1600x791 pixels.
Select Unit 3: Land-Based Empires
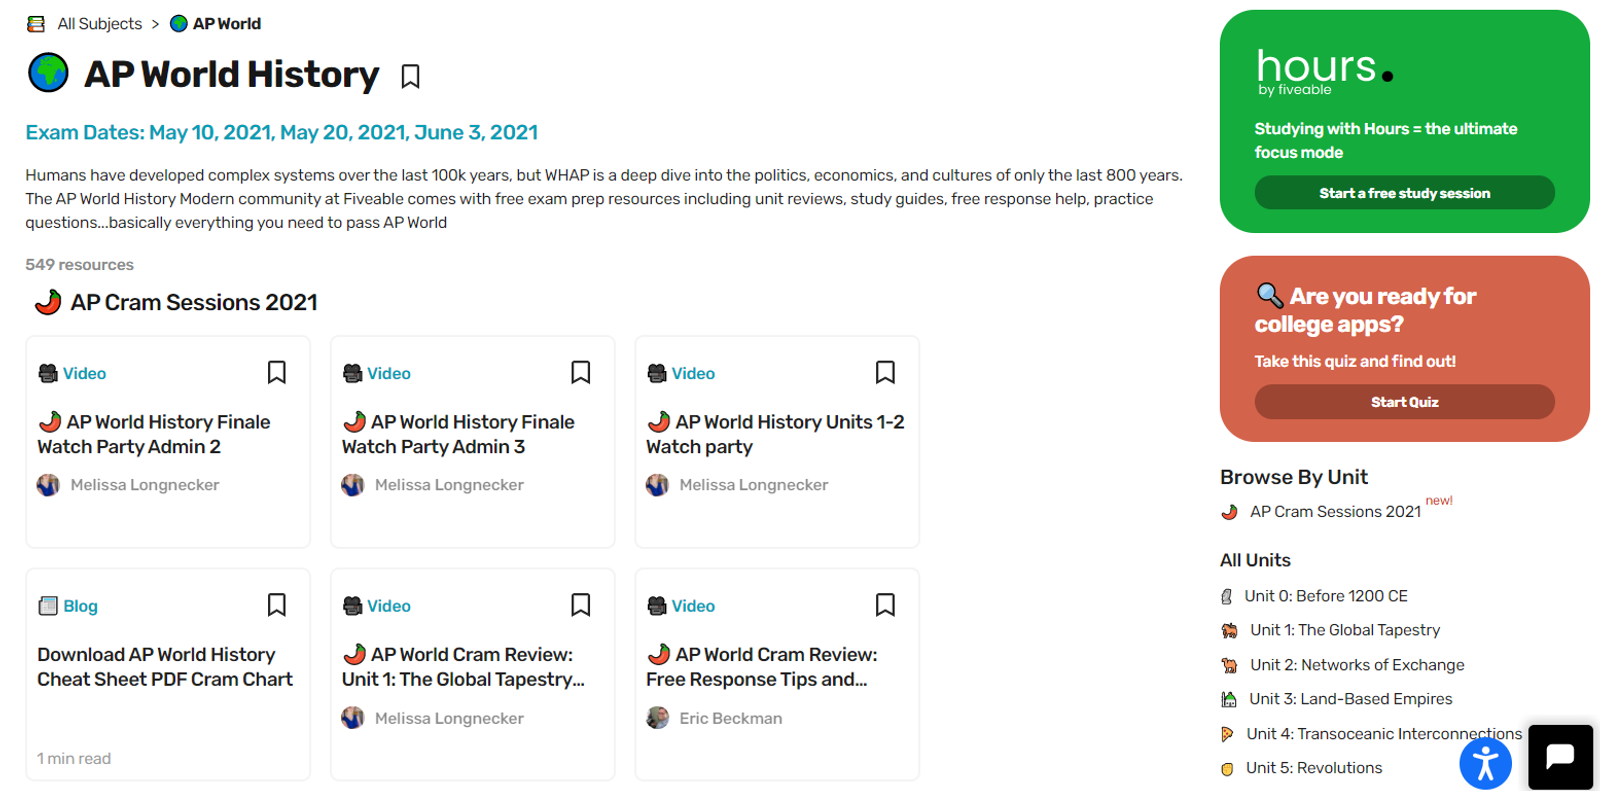click(1351, 699)
